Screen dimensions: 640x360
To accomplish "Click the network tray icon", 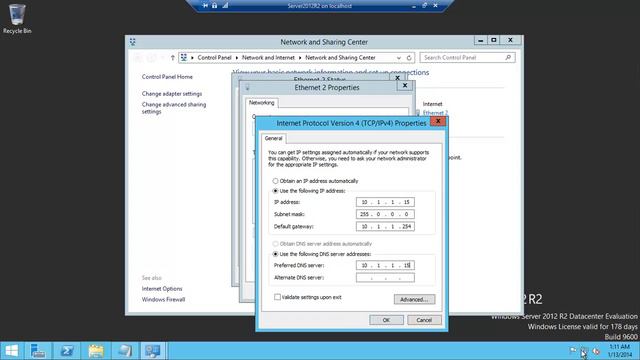I will pyautogui.click(x=584, y=351).
